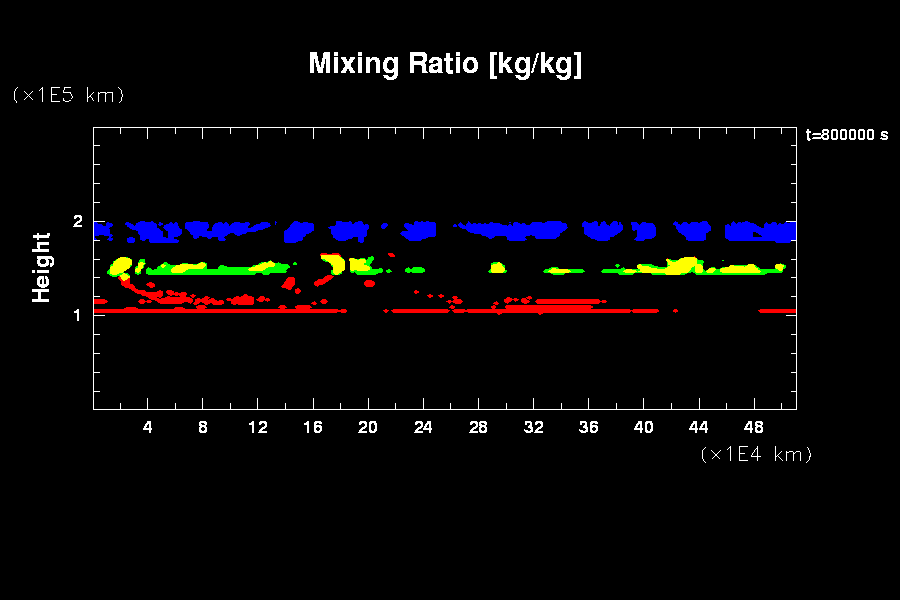Click x-axis tick label "32"
Screen dimensions: 900x600
click(x=533, y=427)
